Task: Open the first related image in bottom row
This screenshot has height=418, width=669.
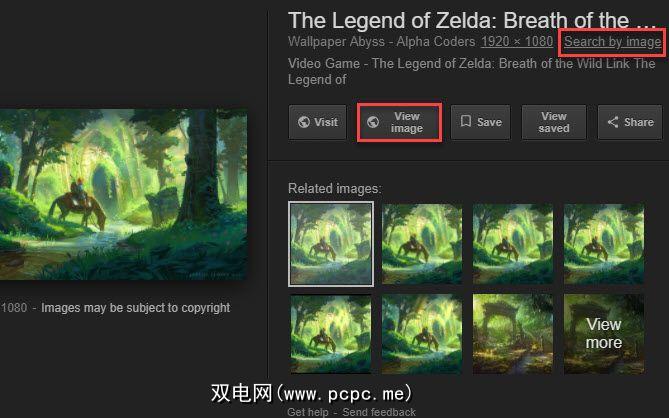Action: coord(331,334)
